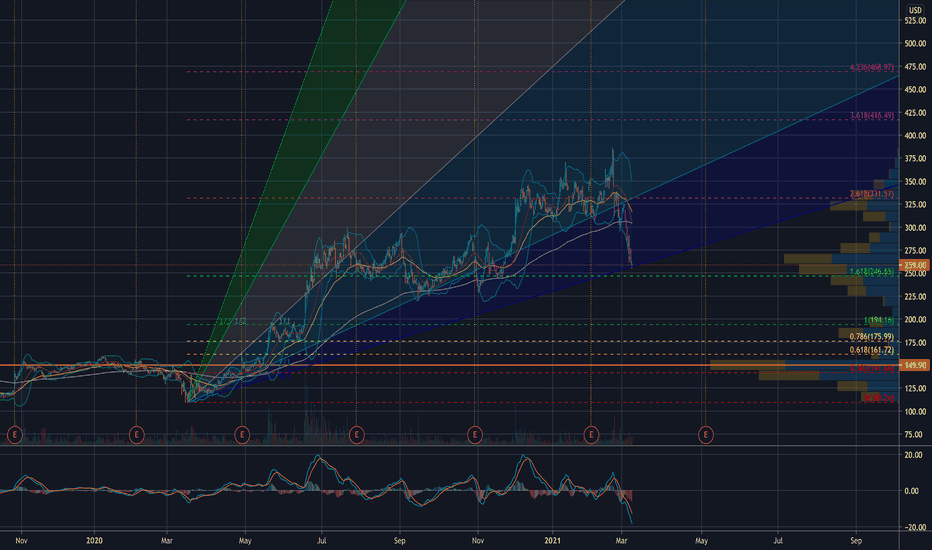
Task: Click the Sep label following 2021 on time axis
Action: [856, 540]
